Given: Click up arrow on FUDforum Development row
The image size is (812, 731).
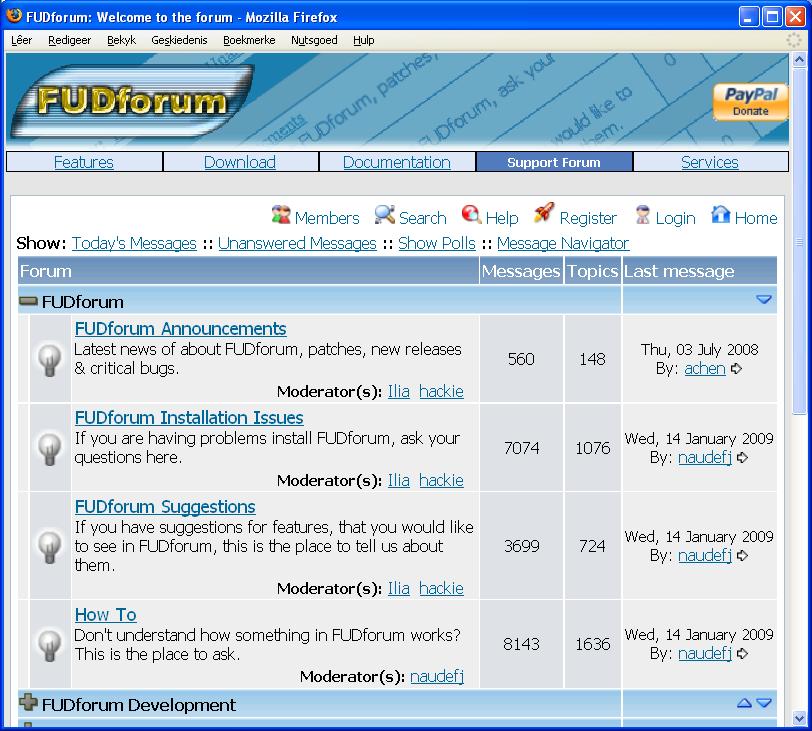Looking at the screenshot, I should [744, 704].
